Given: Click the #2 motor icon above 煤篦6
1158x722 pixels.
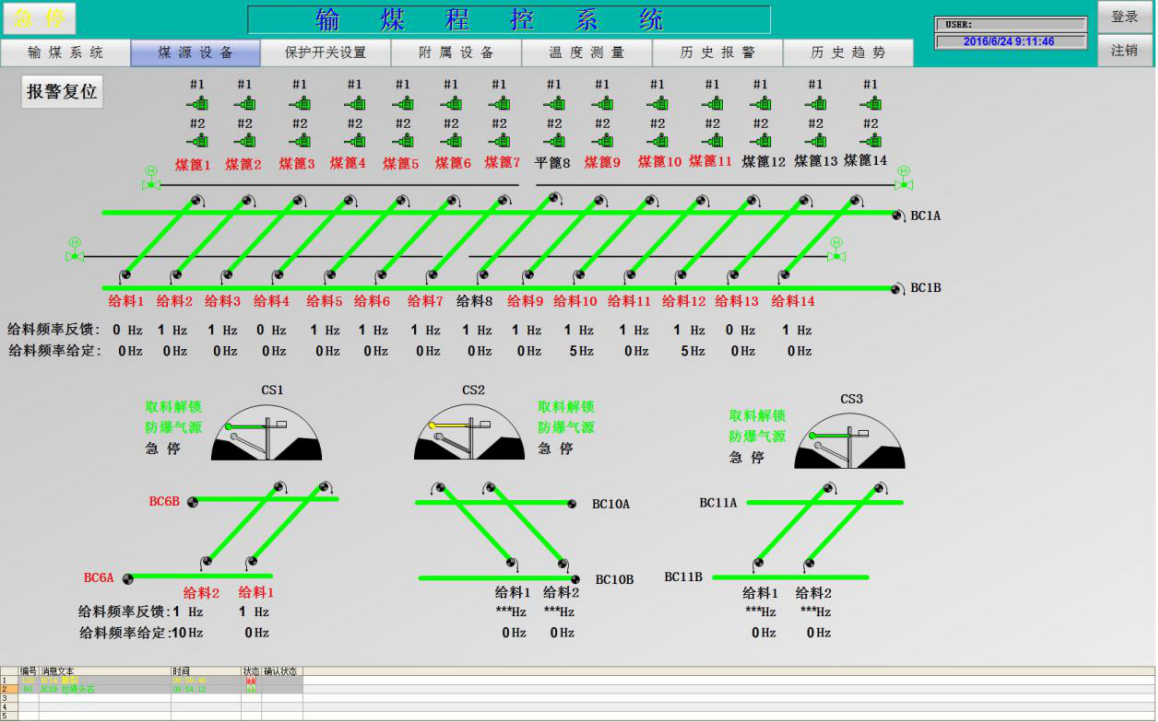Looking at the screenshot, I should click(450, 140).
